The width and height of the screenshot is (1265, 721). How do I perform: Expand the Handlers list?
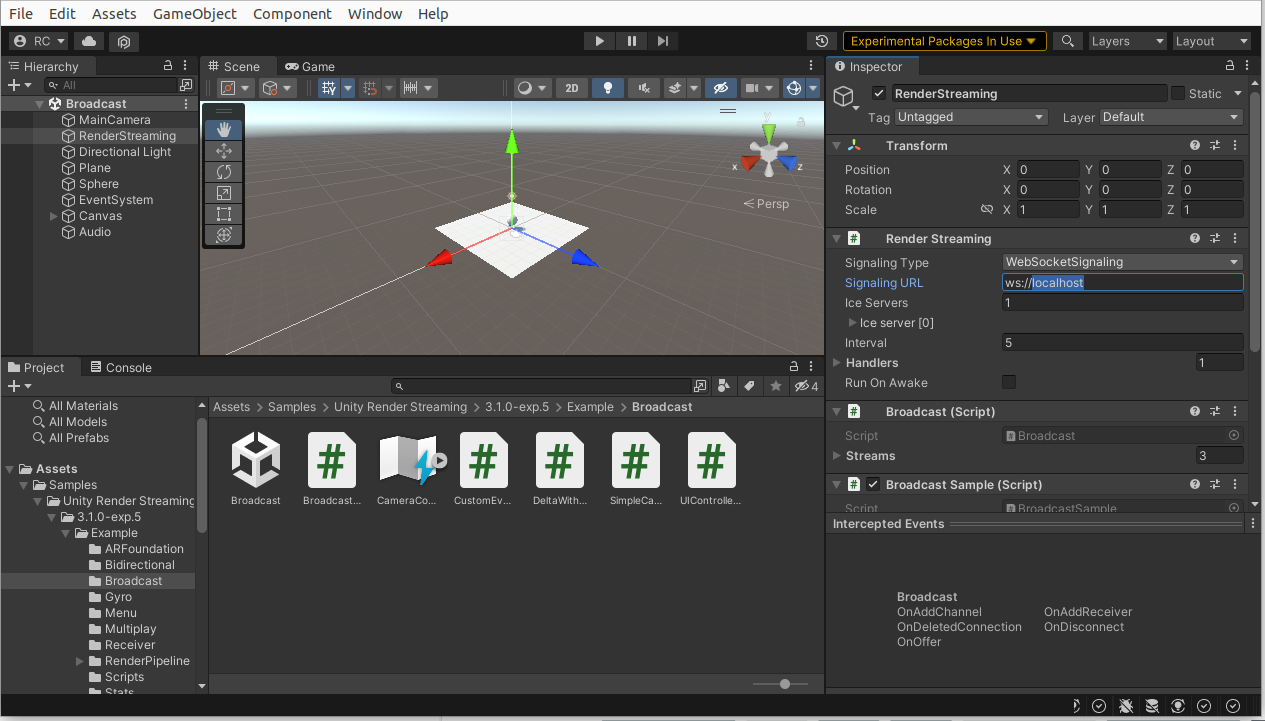(837, 363)
